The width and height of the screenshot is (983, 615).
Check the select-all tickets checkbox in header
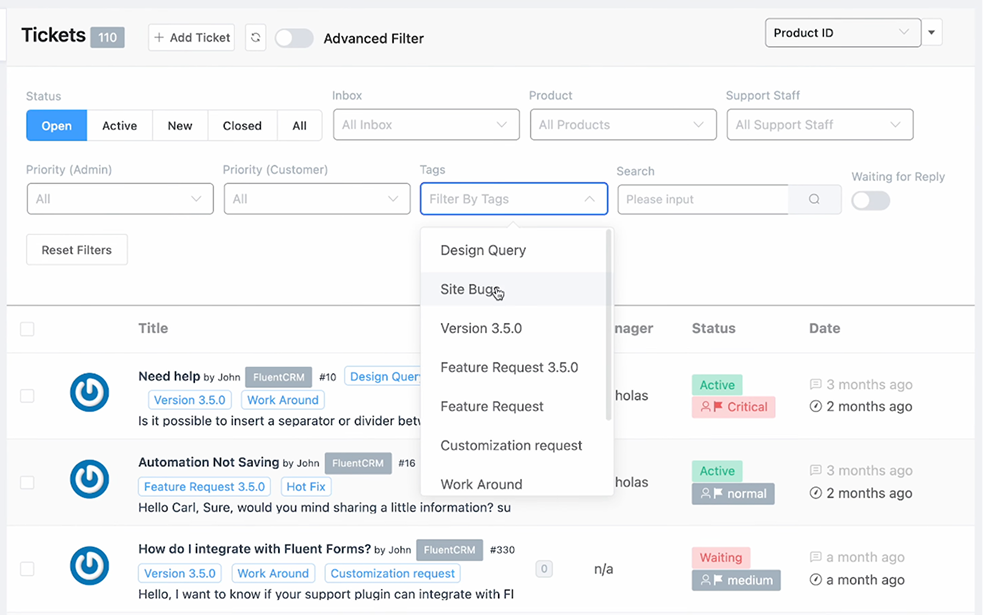point(27,329)
